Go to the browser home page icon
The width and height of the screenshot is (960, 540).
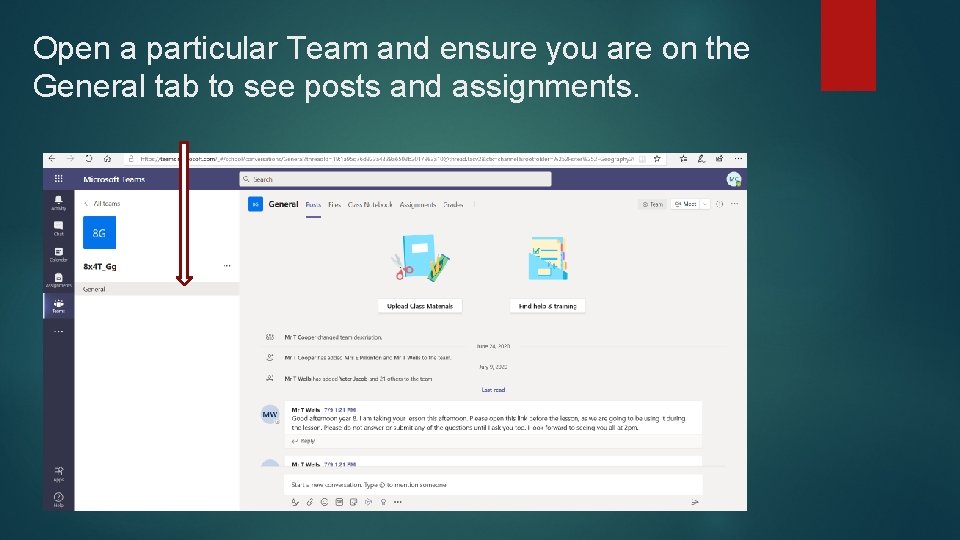(107, 159)
